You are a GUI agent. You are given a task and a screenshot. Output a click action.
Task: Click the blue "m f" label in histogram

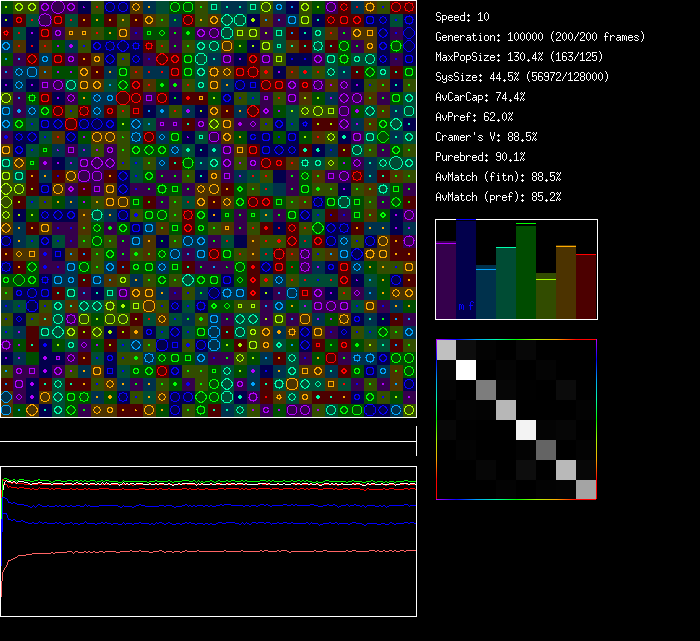465,306
